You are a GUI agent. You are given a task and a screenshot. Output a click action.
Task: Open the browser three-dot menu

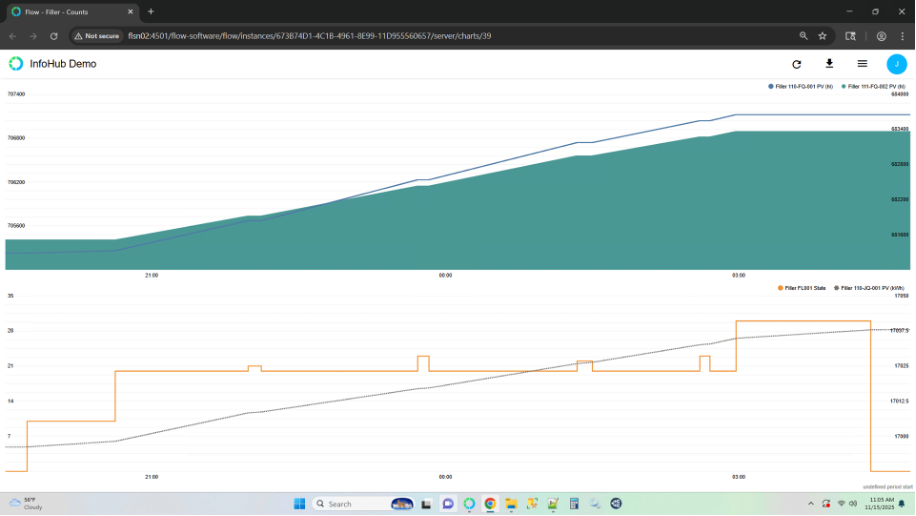(x=902, y=36)
